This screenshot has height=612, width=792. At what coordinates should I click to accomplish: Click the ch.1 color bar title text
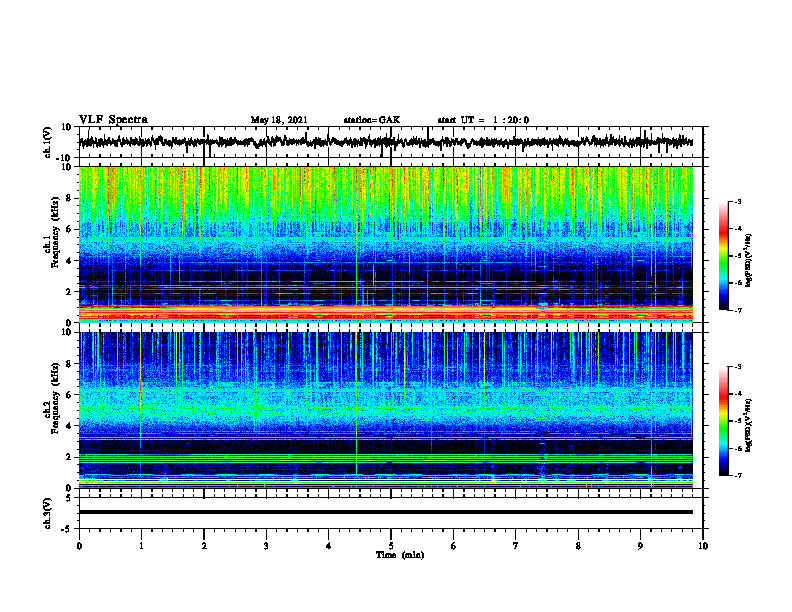pos(749,261)
